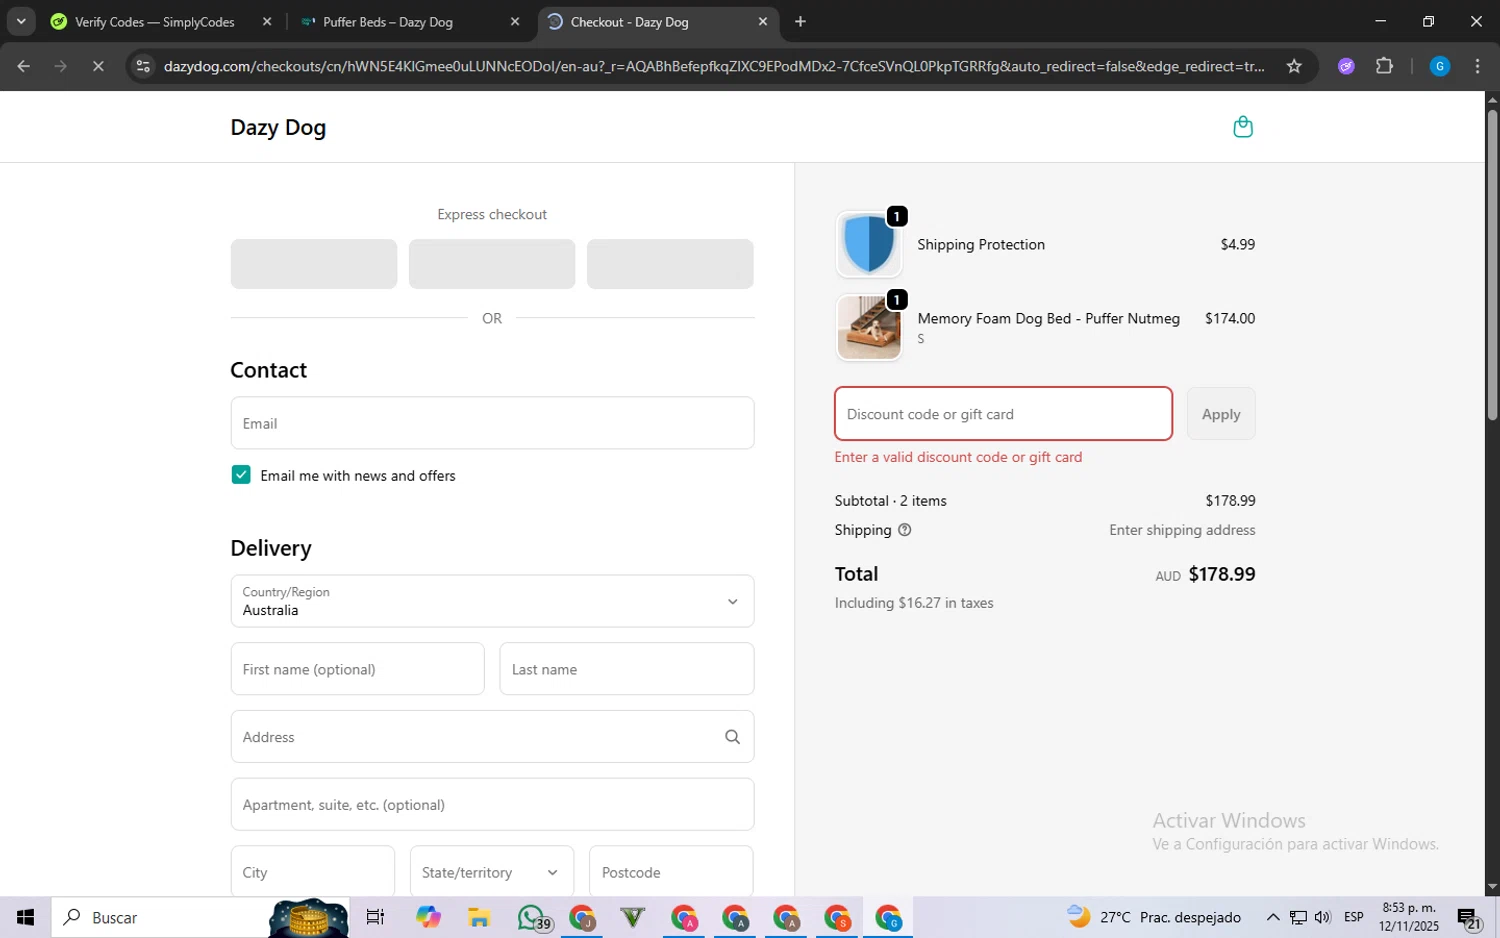Switch to Puffer Beds – Dazy Dog tab

390,21
